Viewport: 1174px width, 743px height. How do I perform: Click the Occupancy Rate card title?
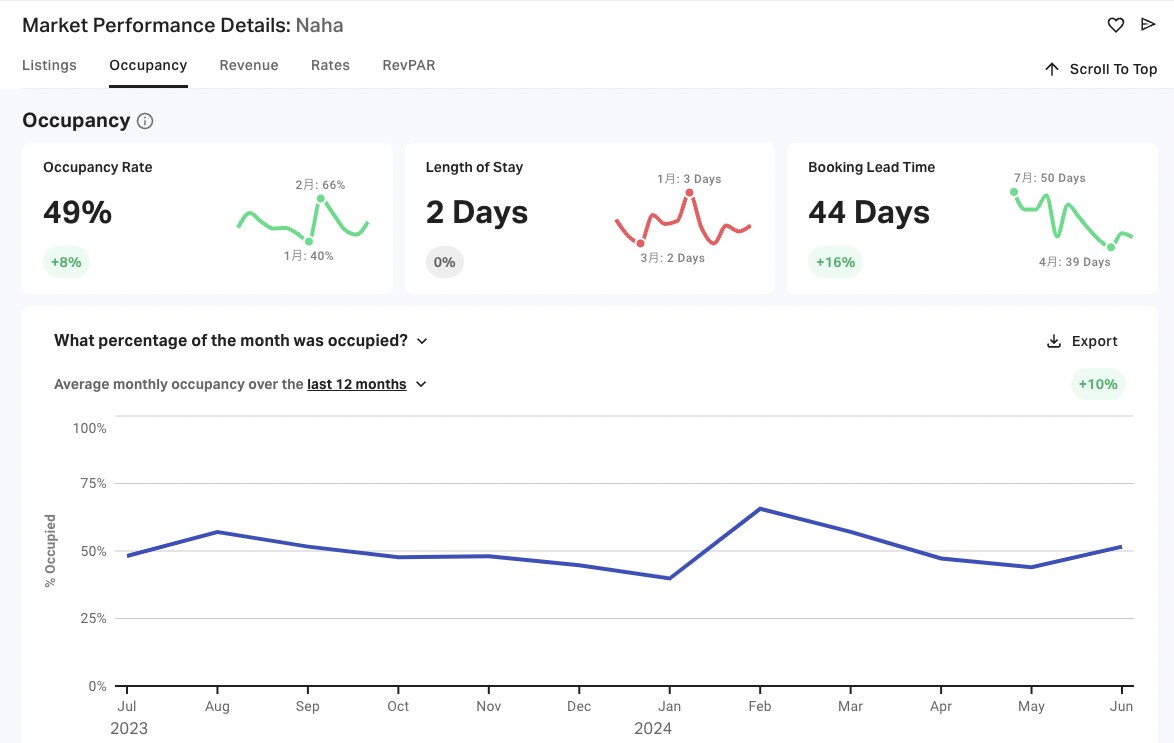[x=98, y=167]
